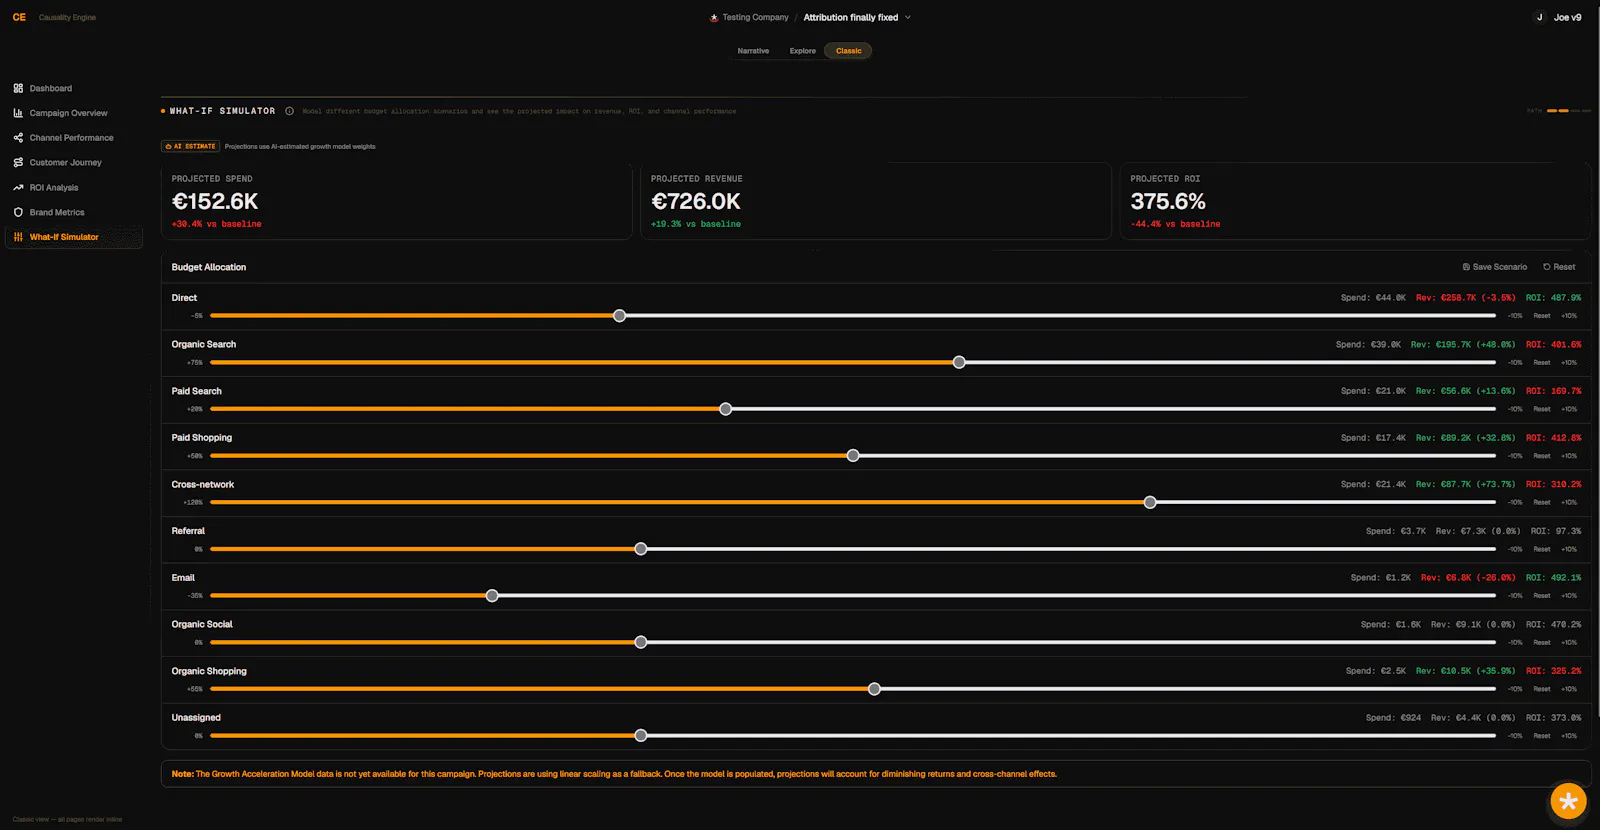
Task: Expand the Attribution finally fixed dropdown chevron
Action: coord(907,17)
